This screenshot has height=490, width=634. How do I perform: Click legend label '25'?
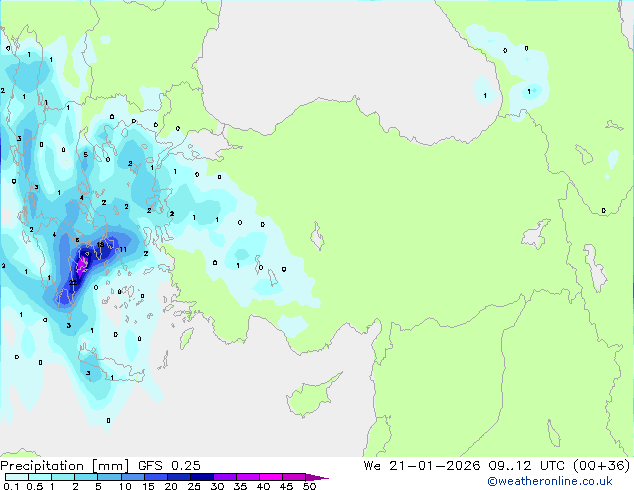click(x=194, y=486)
